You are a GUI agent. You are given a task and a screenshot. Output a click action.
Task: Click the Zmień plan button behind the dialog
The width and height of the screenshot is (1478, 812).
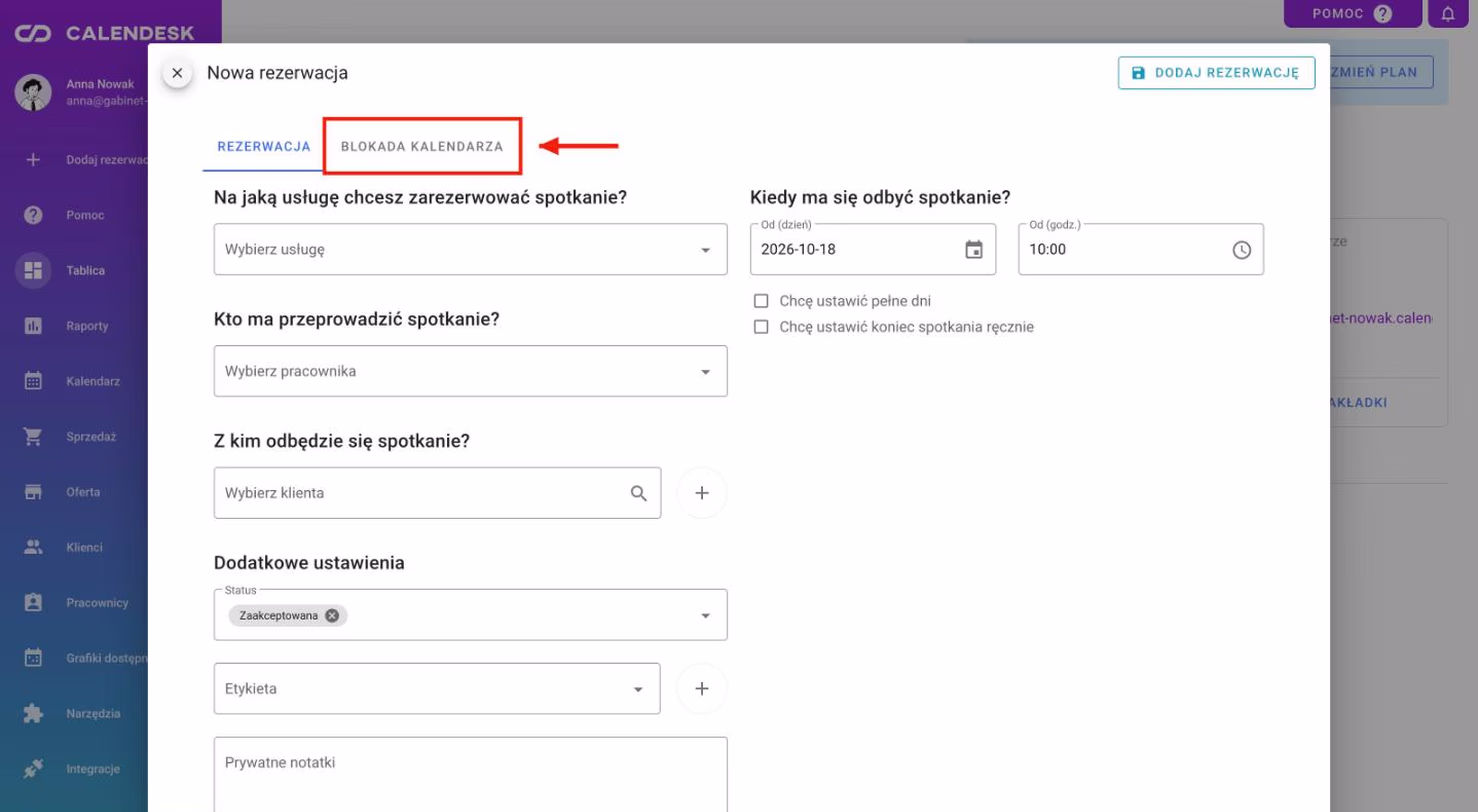point(1382,73)
